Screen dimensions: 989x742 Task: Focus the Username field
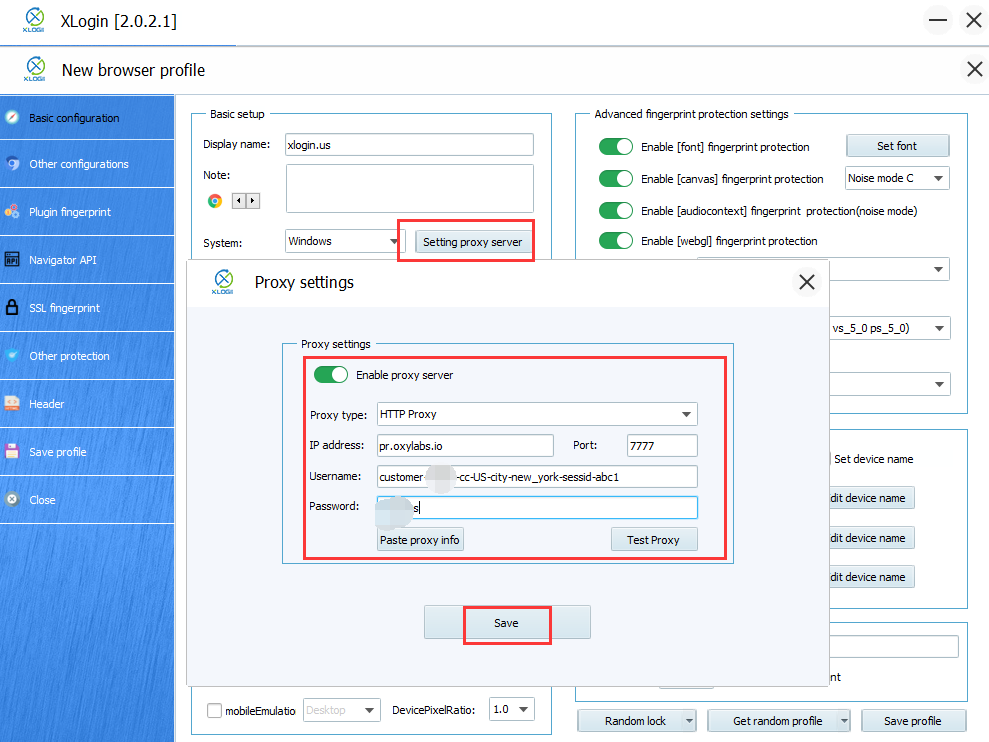pos(537,476)
